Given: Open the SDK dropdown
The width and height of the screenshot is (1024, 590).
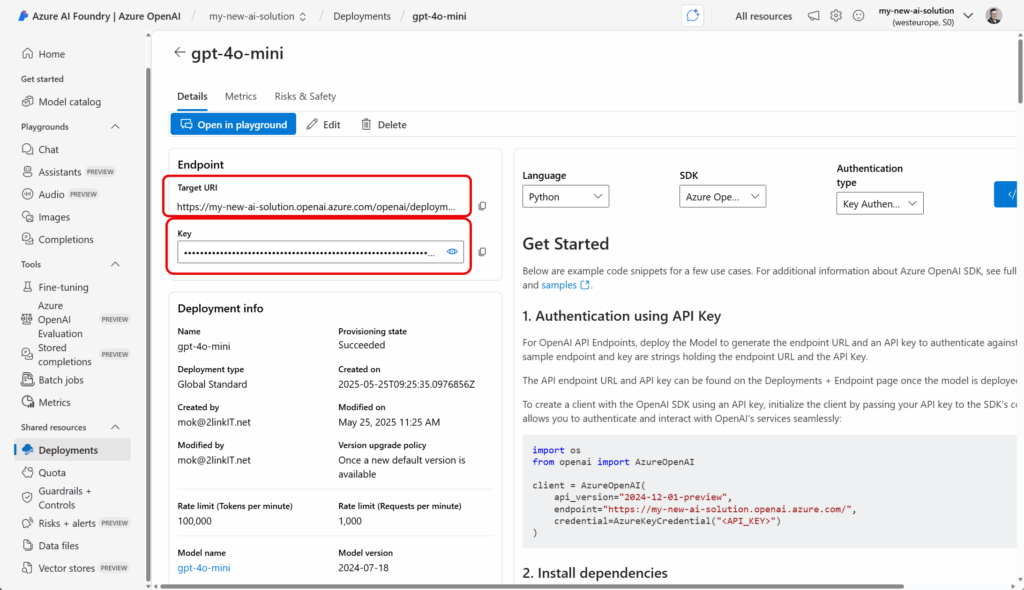Looking at the screenshot, I should pos(722,196).
